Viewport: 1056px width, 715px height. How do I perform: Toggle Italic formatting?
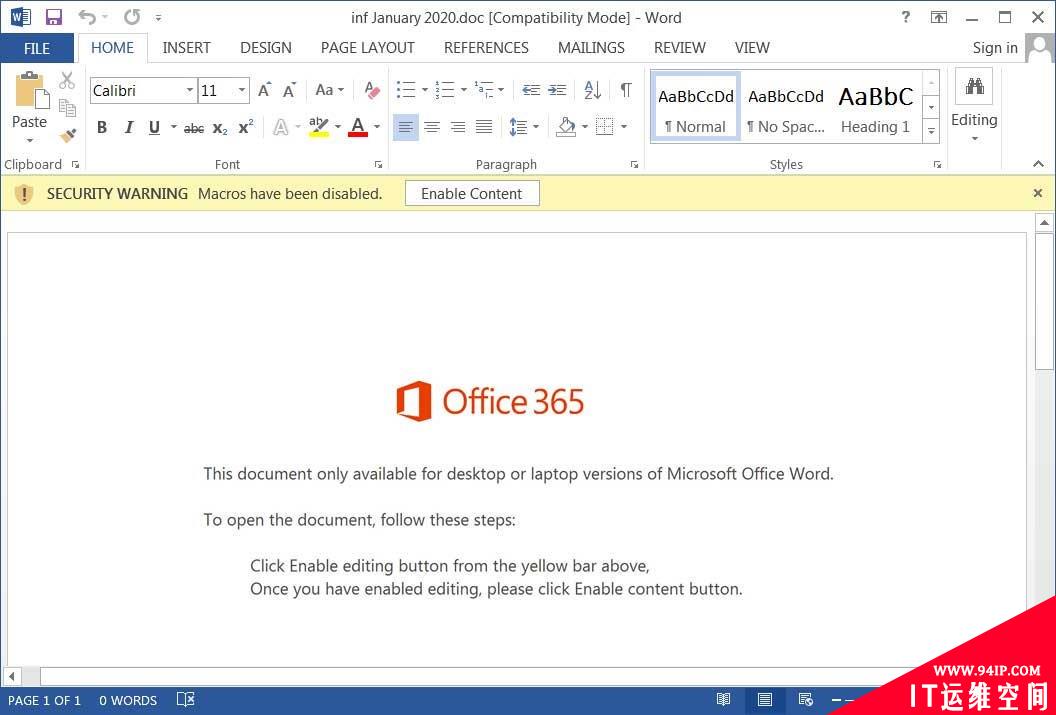pyautogui.click(x=129, y=127)
